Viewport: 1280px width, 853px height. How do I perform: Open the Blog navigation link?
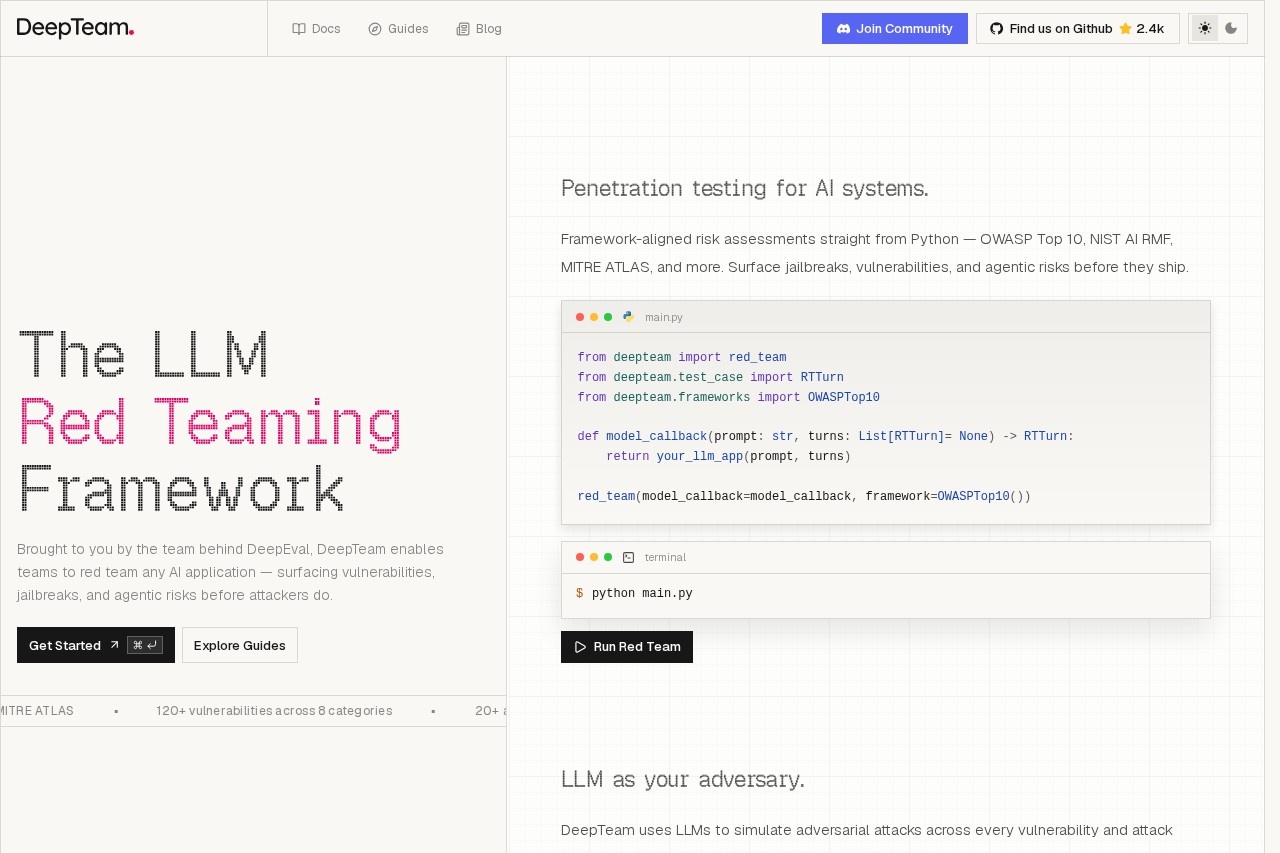(479, 29)
